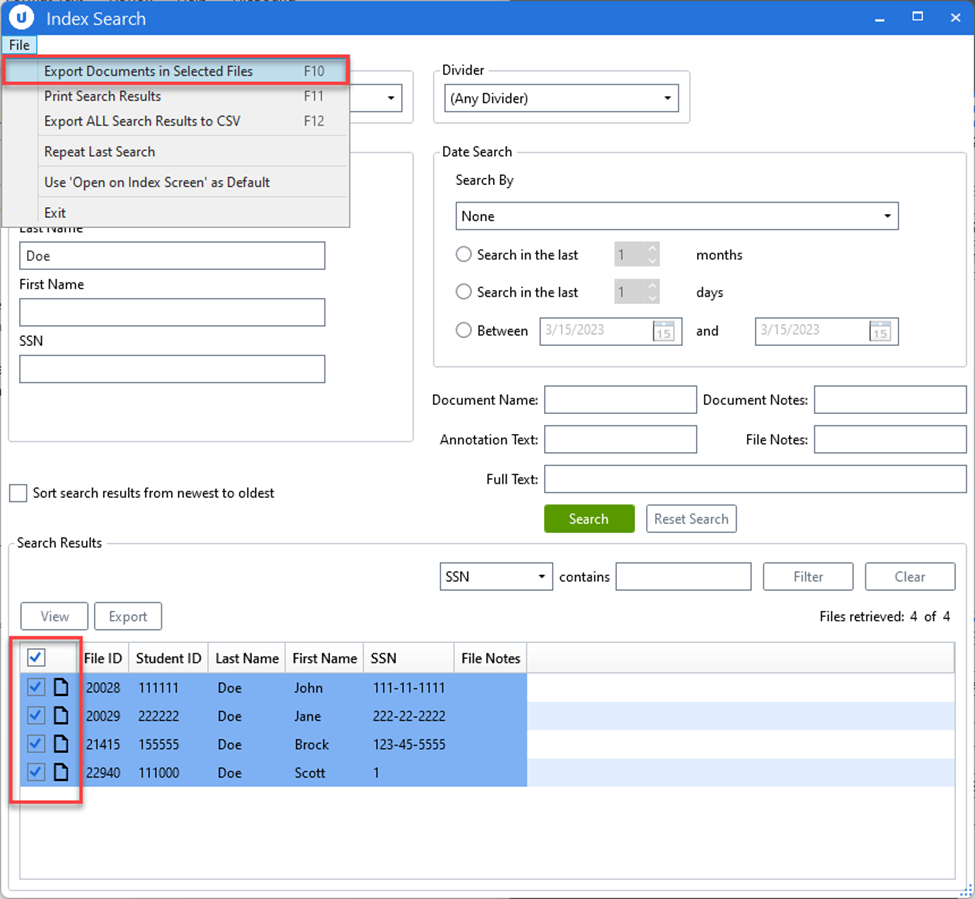Sort results by First Name column header
975x899 pixels.
tap(325, 658)
